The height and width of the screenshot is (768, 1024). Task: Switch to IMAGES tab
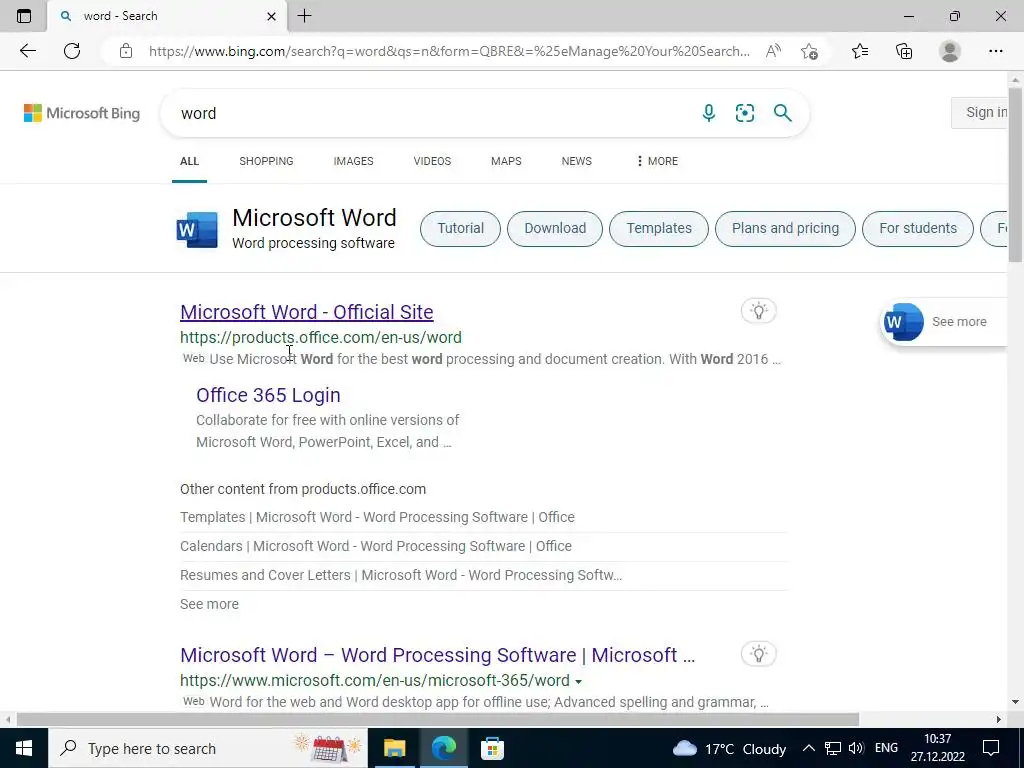coord(353,161)
